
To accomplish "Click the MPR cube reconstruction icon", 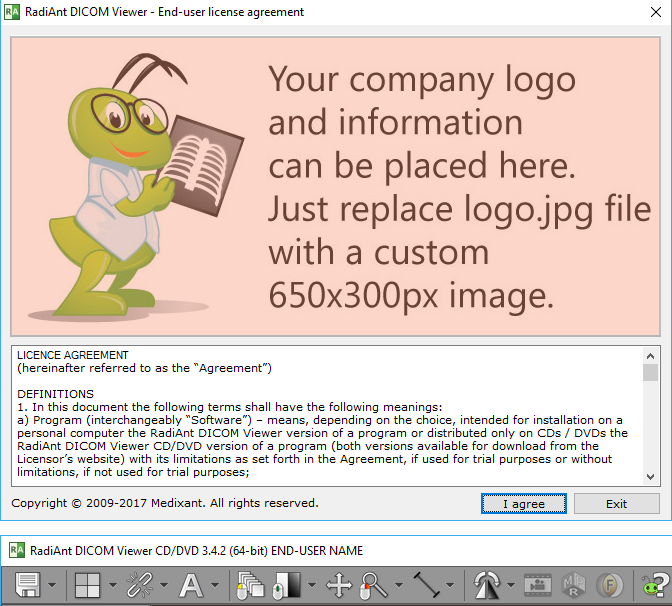I will (573, 585).
